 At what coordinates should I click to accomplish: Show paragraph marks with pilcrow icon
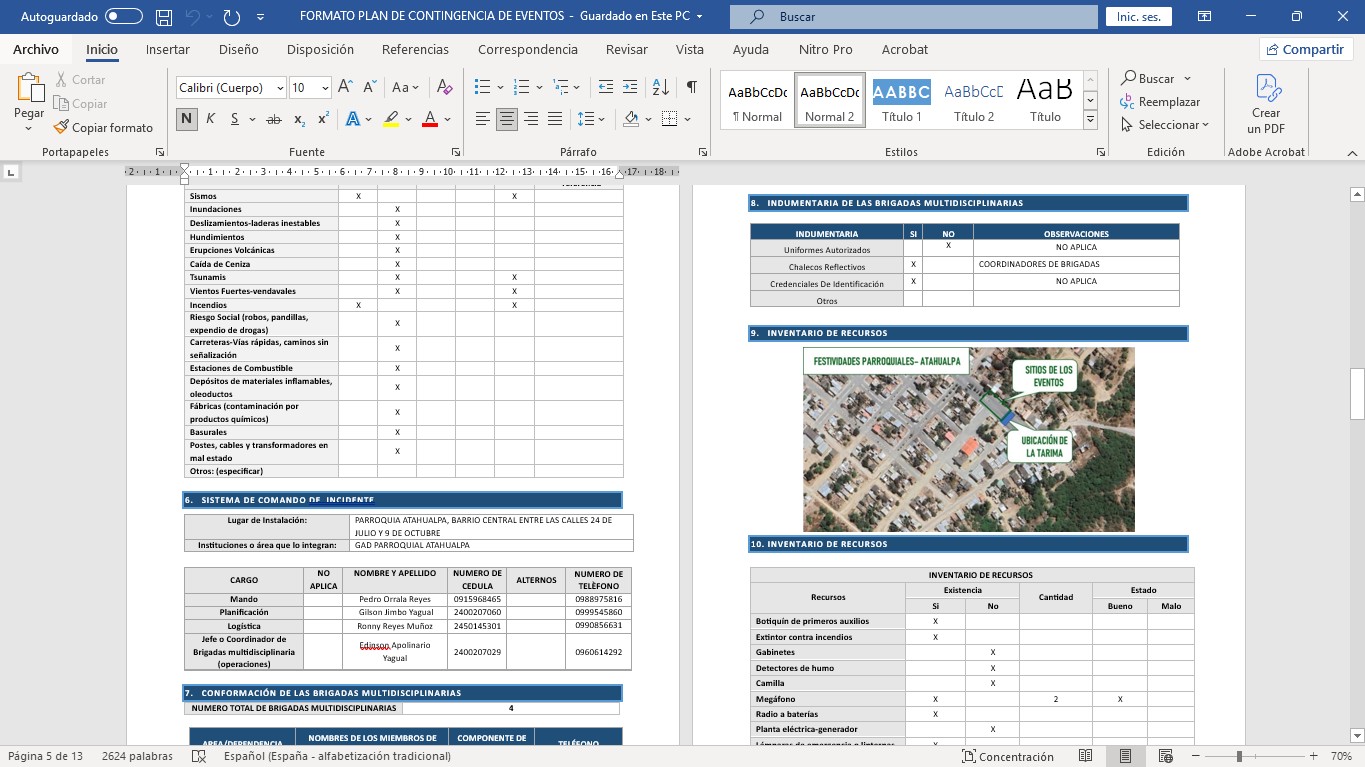click(691, 88)
